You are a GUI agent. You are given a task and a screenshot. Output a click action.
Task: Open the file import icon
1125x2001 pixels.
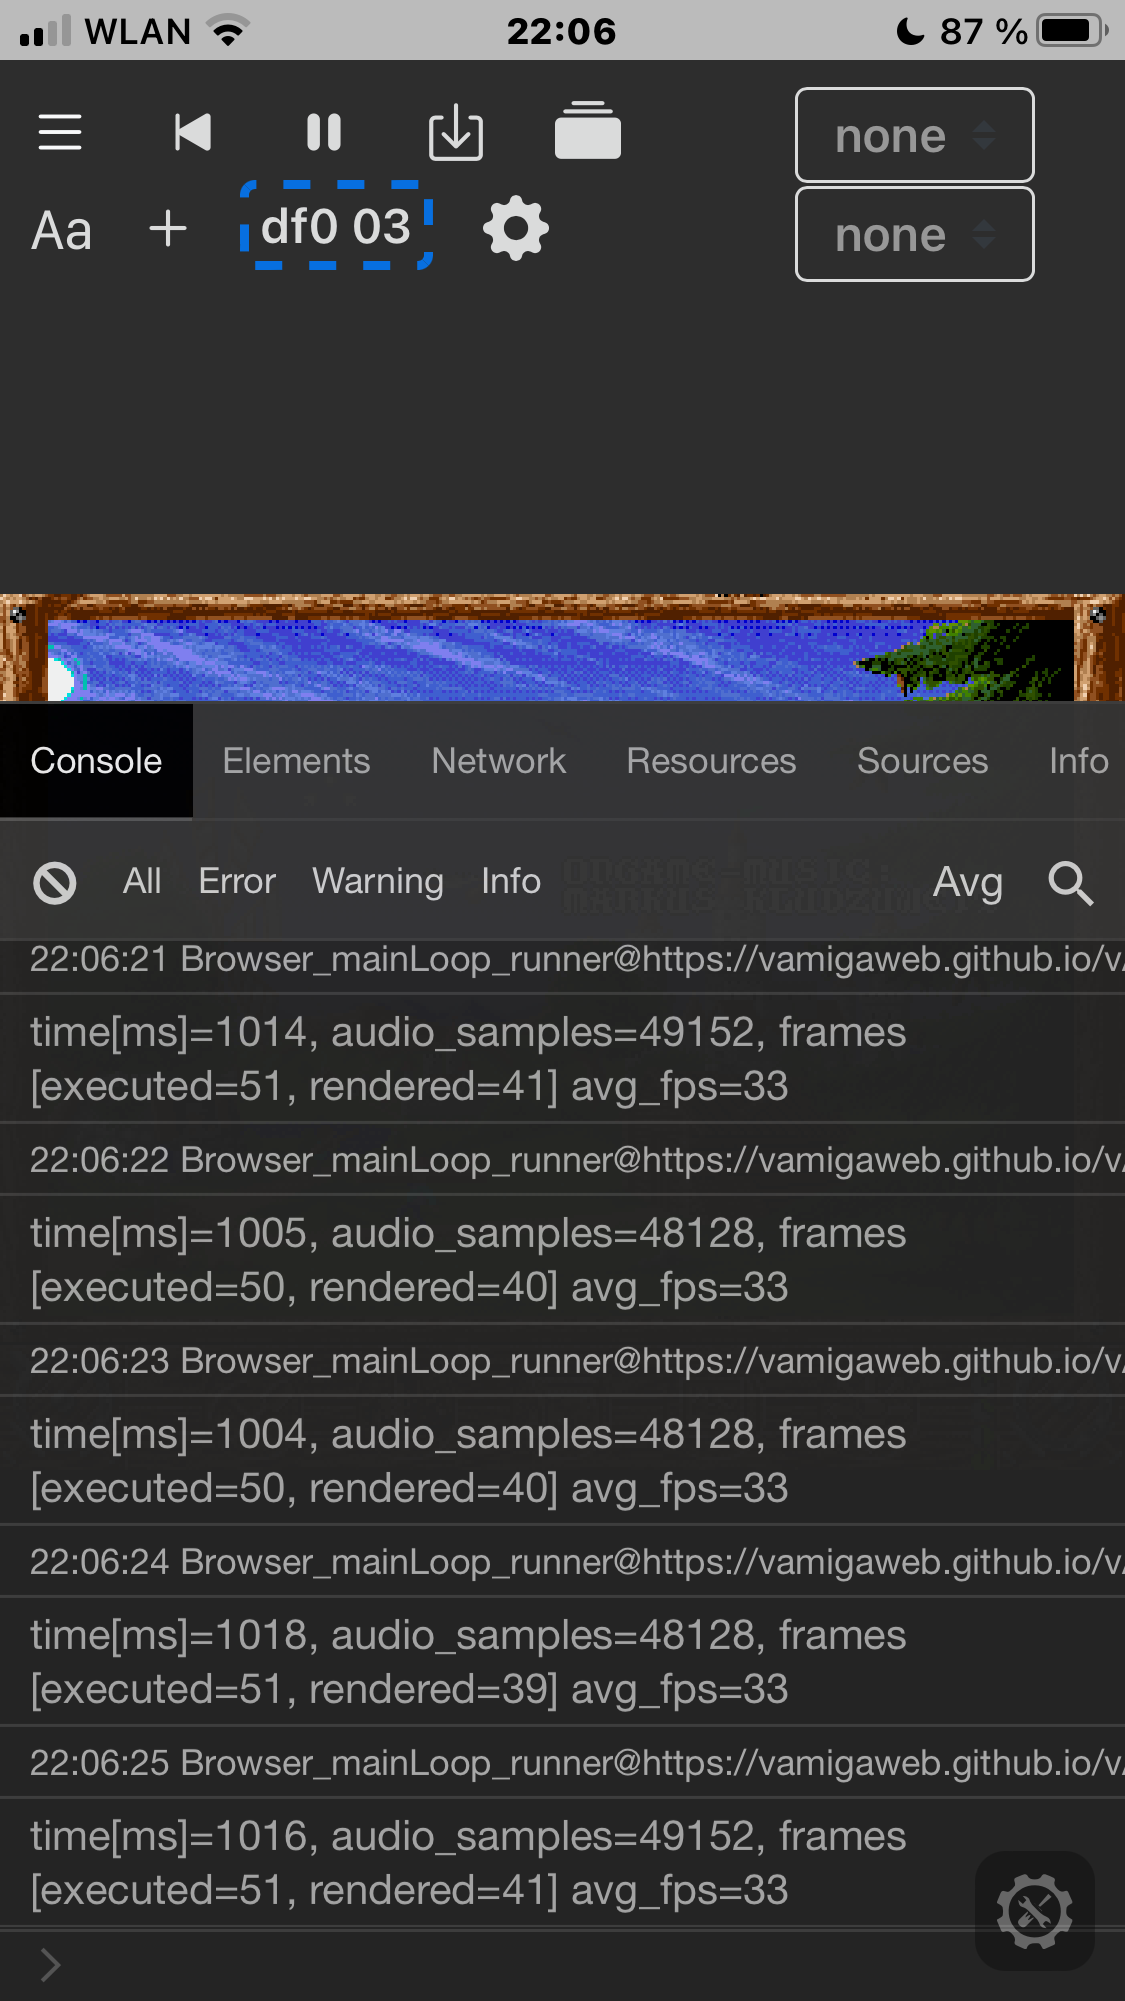(x=456, y=131)
